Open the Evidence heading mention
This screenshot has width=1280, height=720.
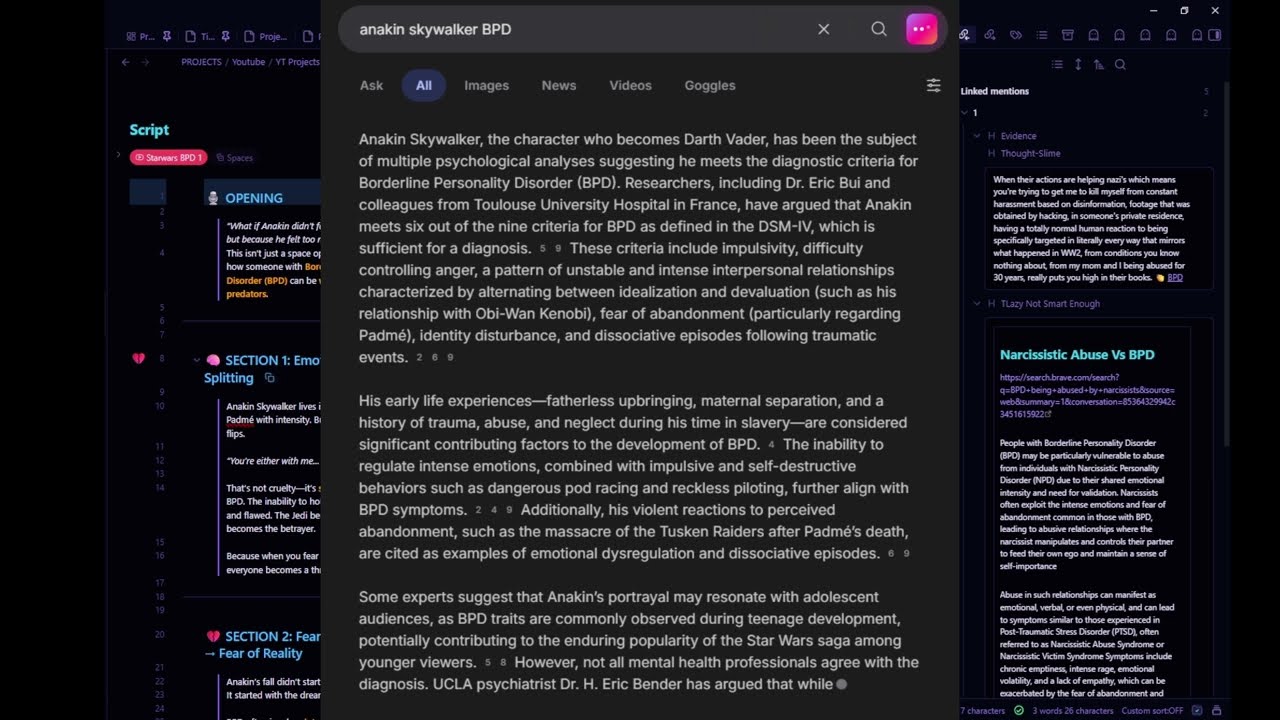point(1018,136)
